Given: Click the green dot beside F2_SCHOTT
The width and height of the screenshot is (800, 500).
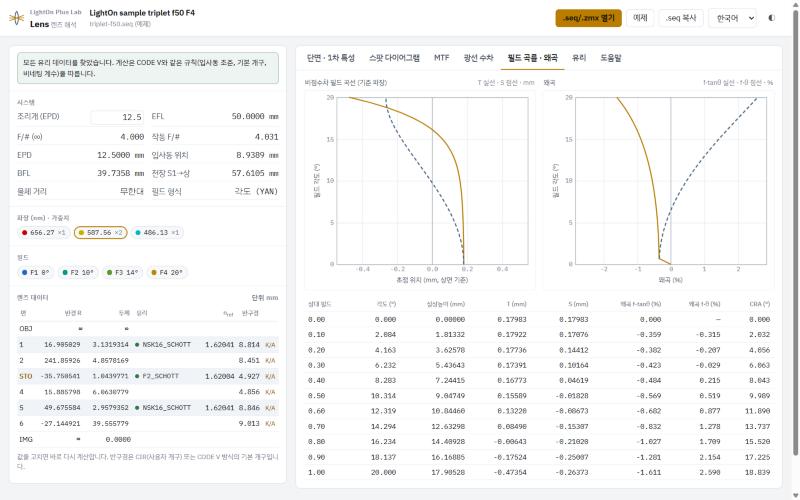Looking at the screenshot, I should coord(137,377).
